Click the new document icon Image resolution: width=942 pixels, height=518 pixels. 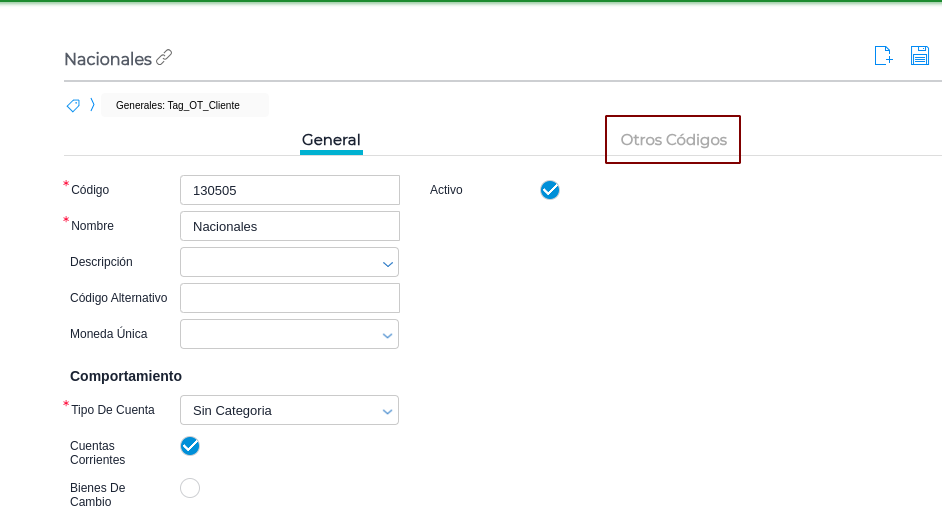click(883, 56)
